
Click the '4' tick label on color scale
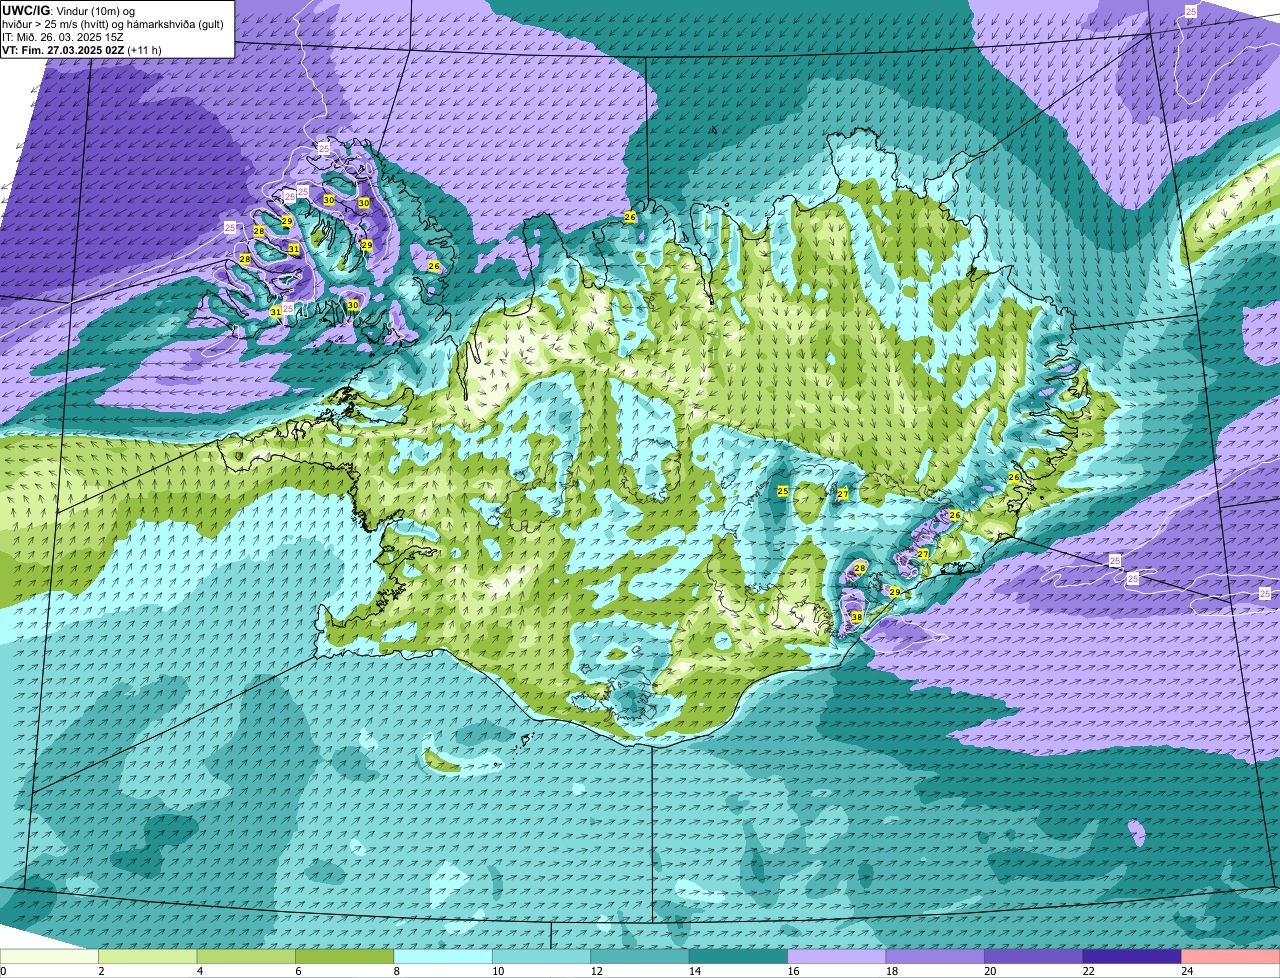pos(199,970)
